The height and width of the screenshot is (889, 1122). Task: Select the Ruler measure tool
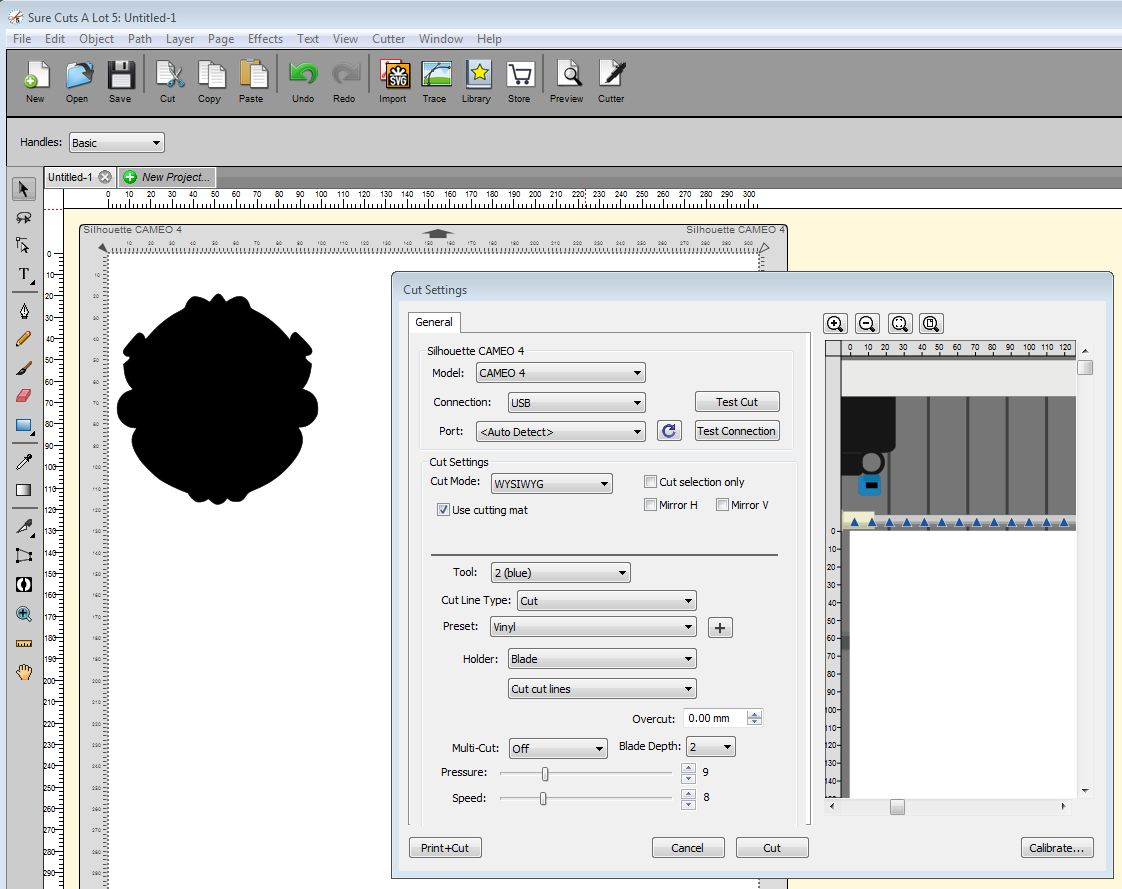24,643
